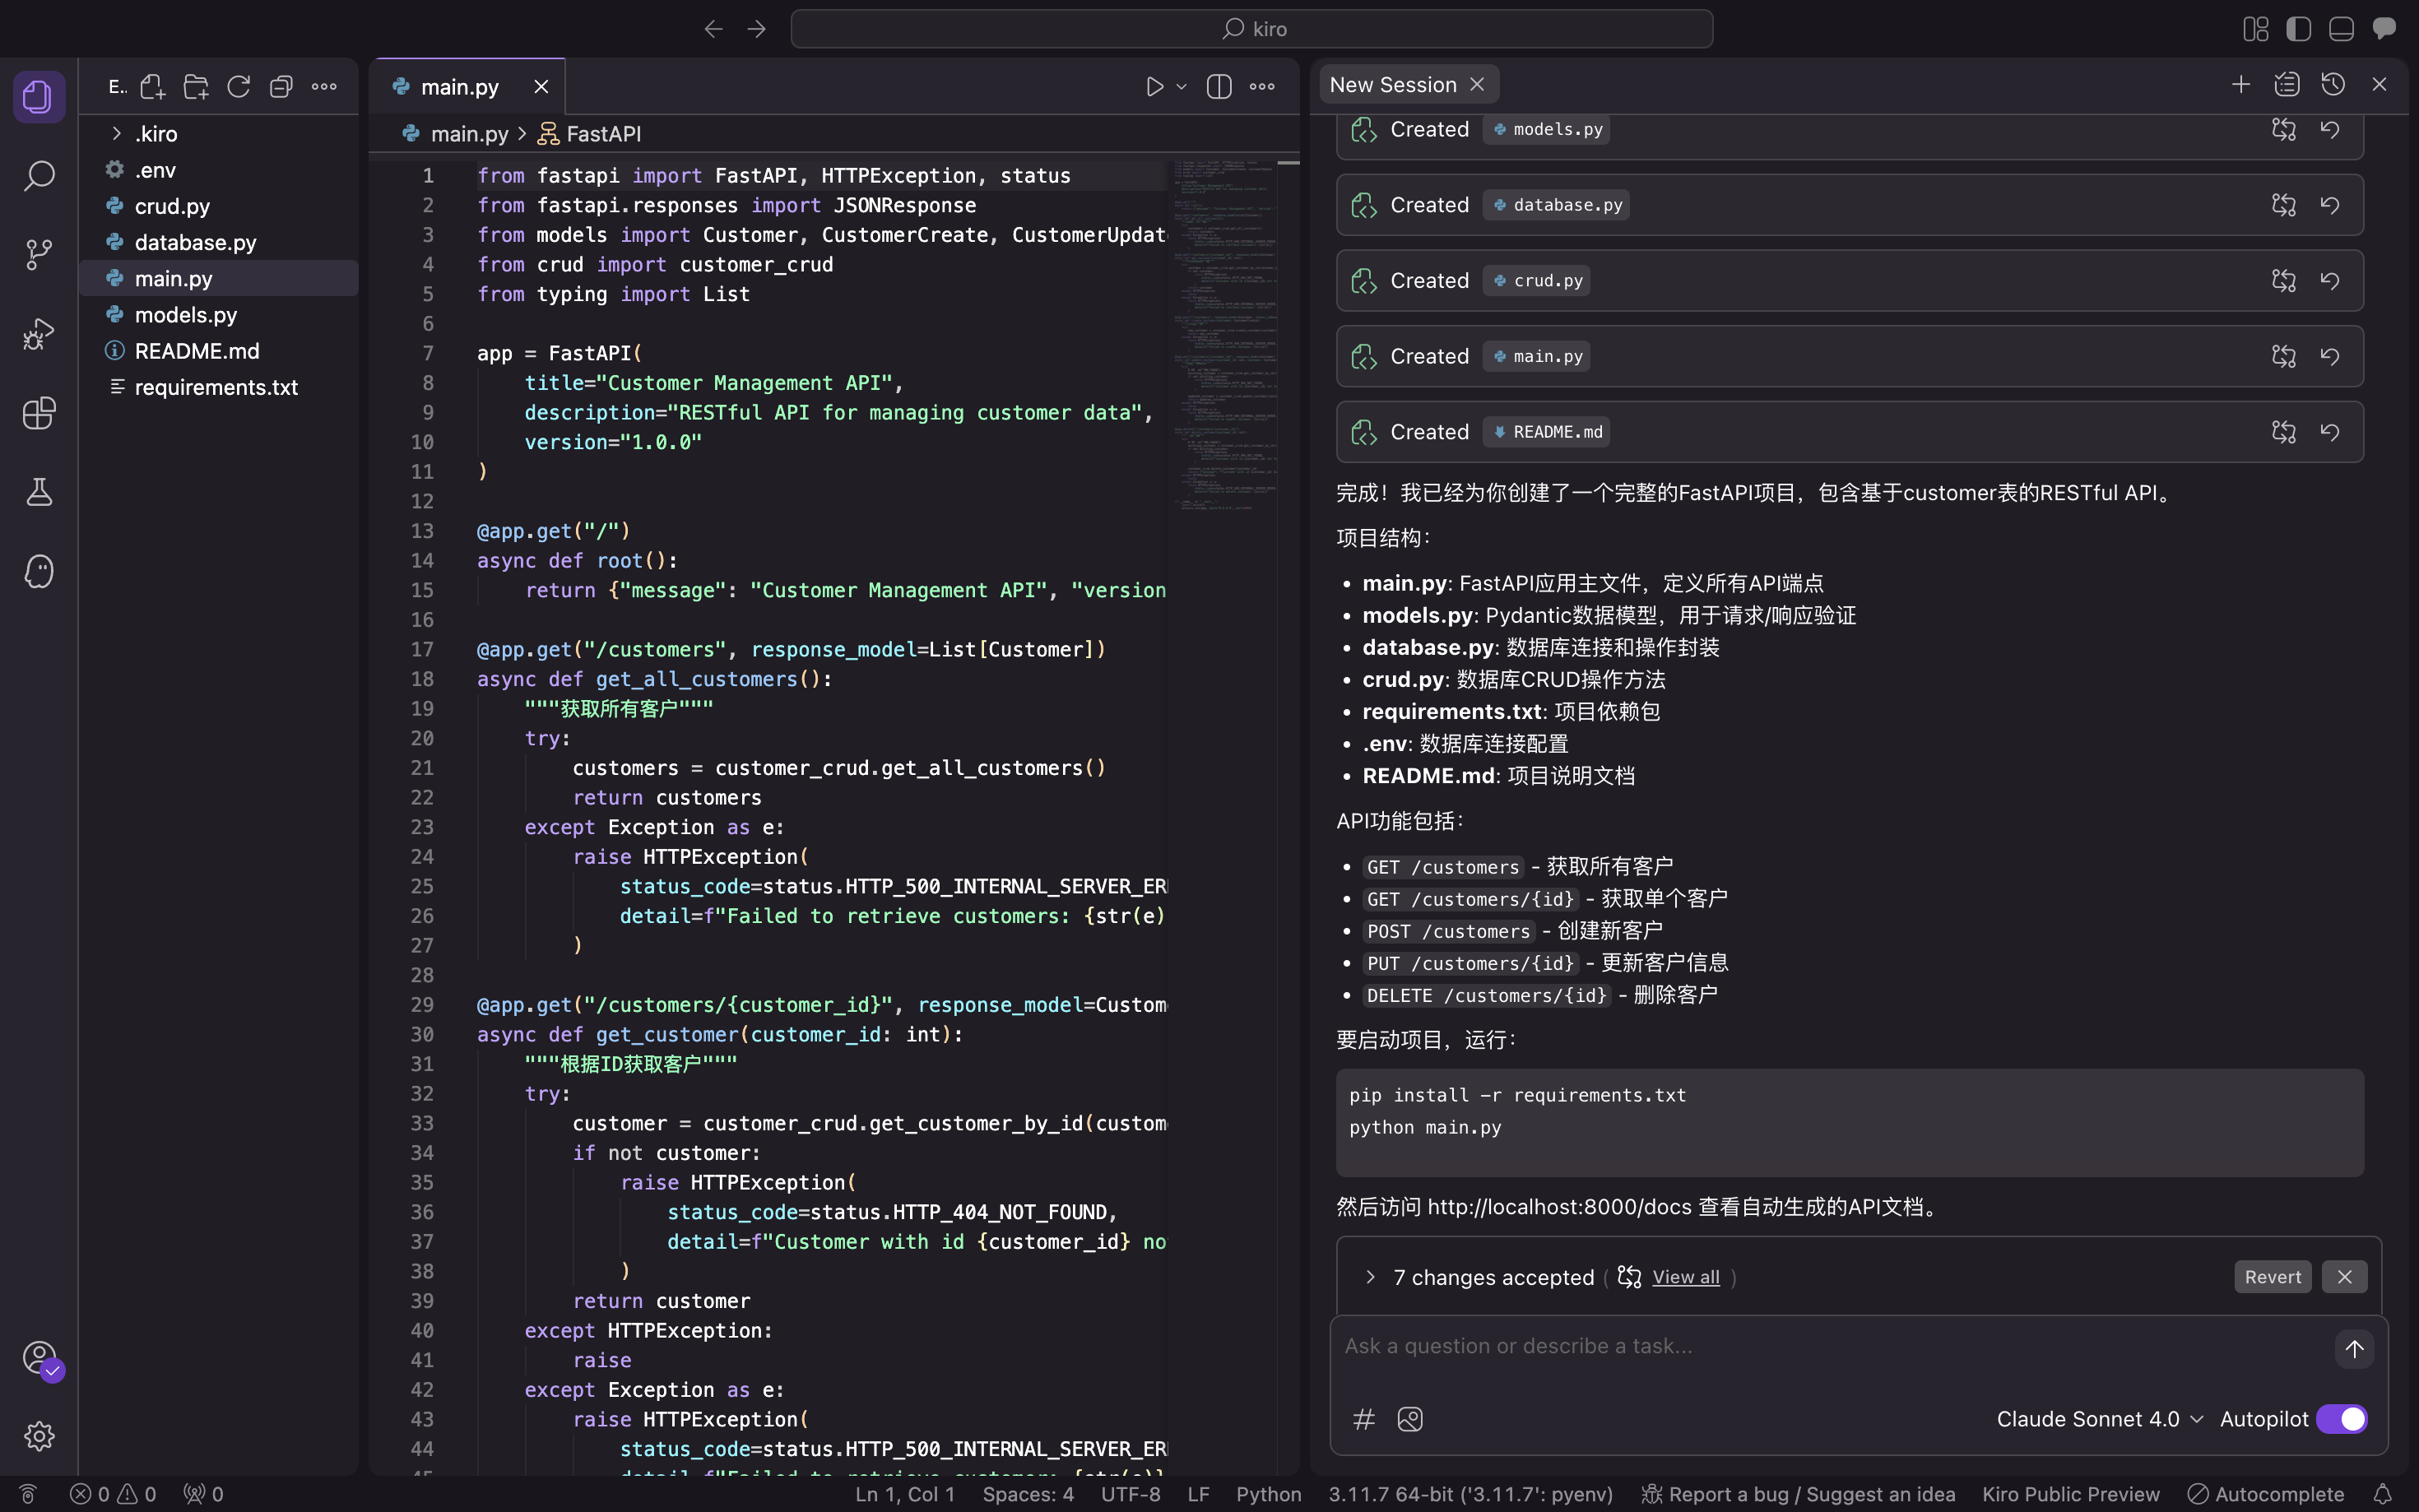Toggle the bottom panel layout icon
The height and width of the screenshot is (1512, 2419).
tap(2341, 29)
